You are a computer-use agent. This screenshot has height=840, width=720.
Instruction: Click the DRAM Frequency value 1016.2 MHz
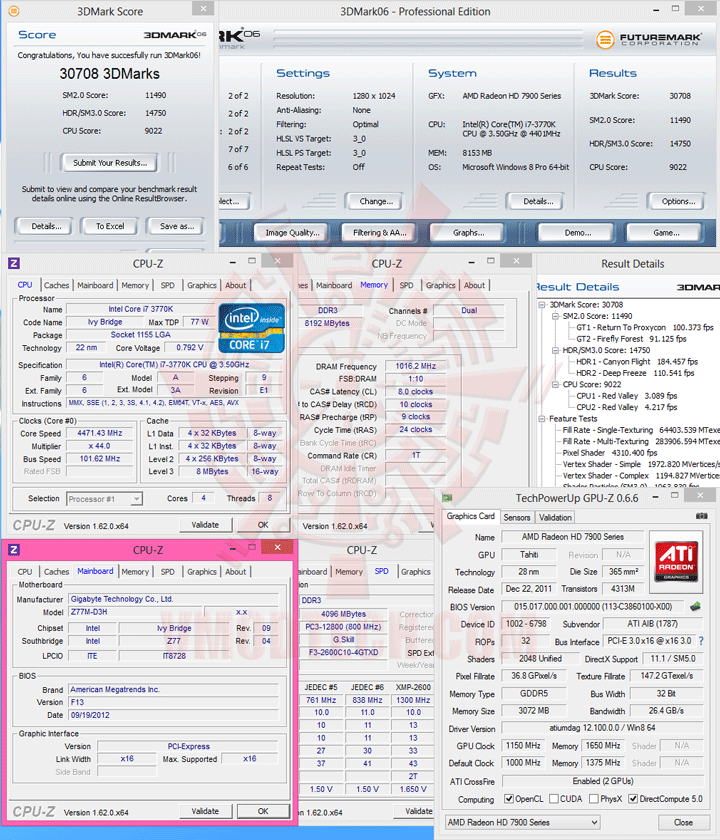[x=416, y=366]
